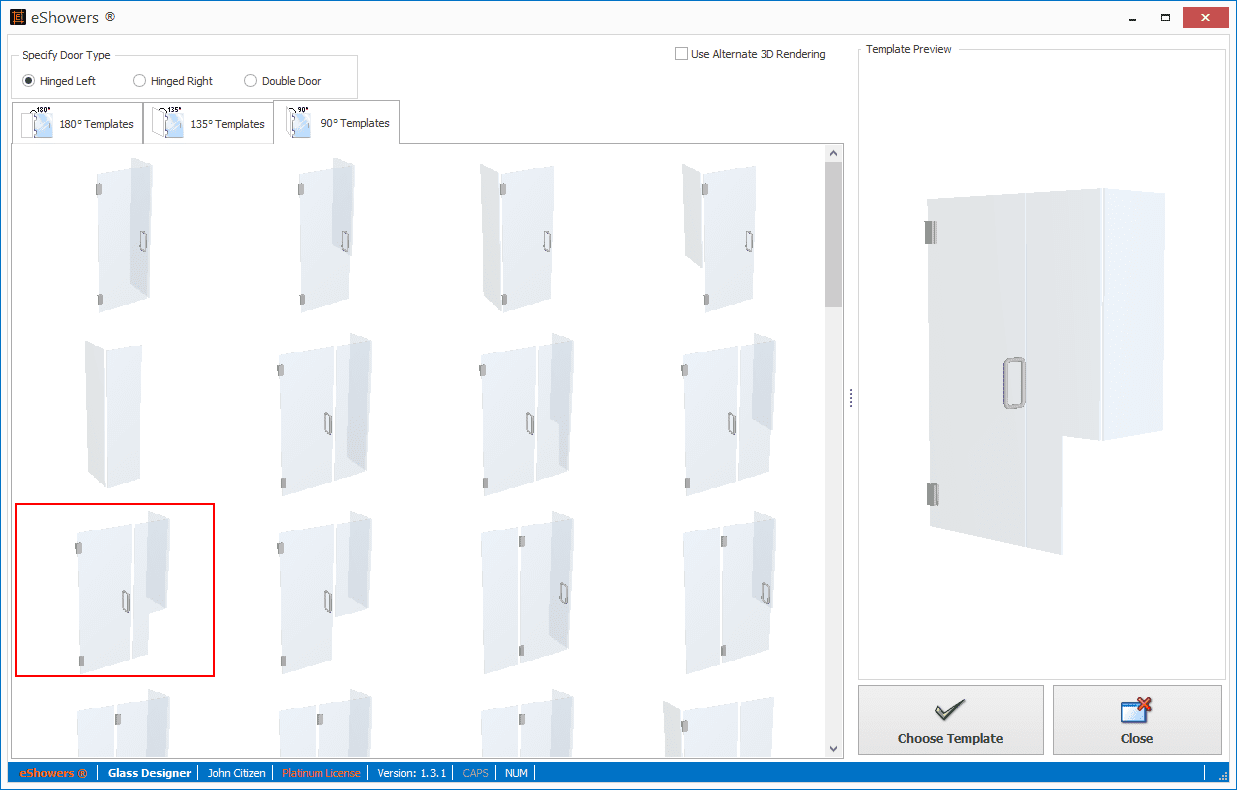Click the splitter handle beside the preview panel
Viewport: 1237px width, 790px height.
coord(851,398)
